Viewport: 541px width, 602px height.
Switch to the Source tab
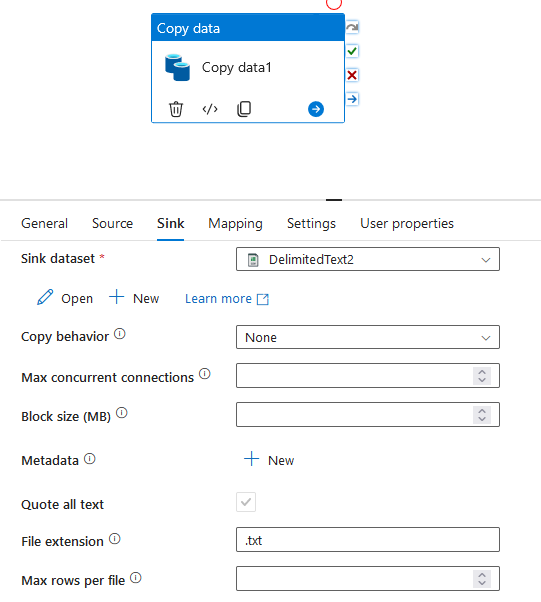(x=113, y=223)
